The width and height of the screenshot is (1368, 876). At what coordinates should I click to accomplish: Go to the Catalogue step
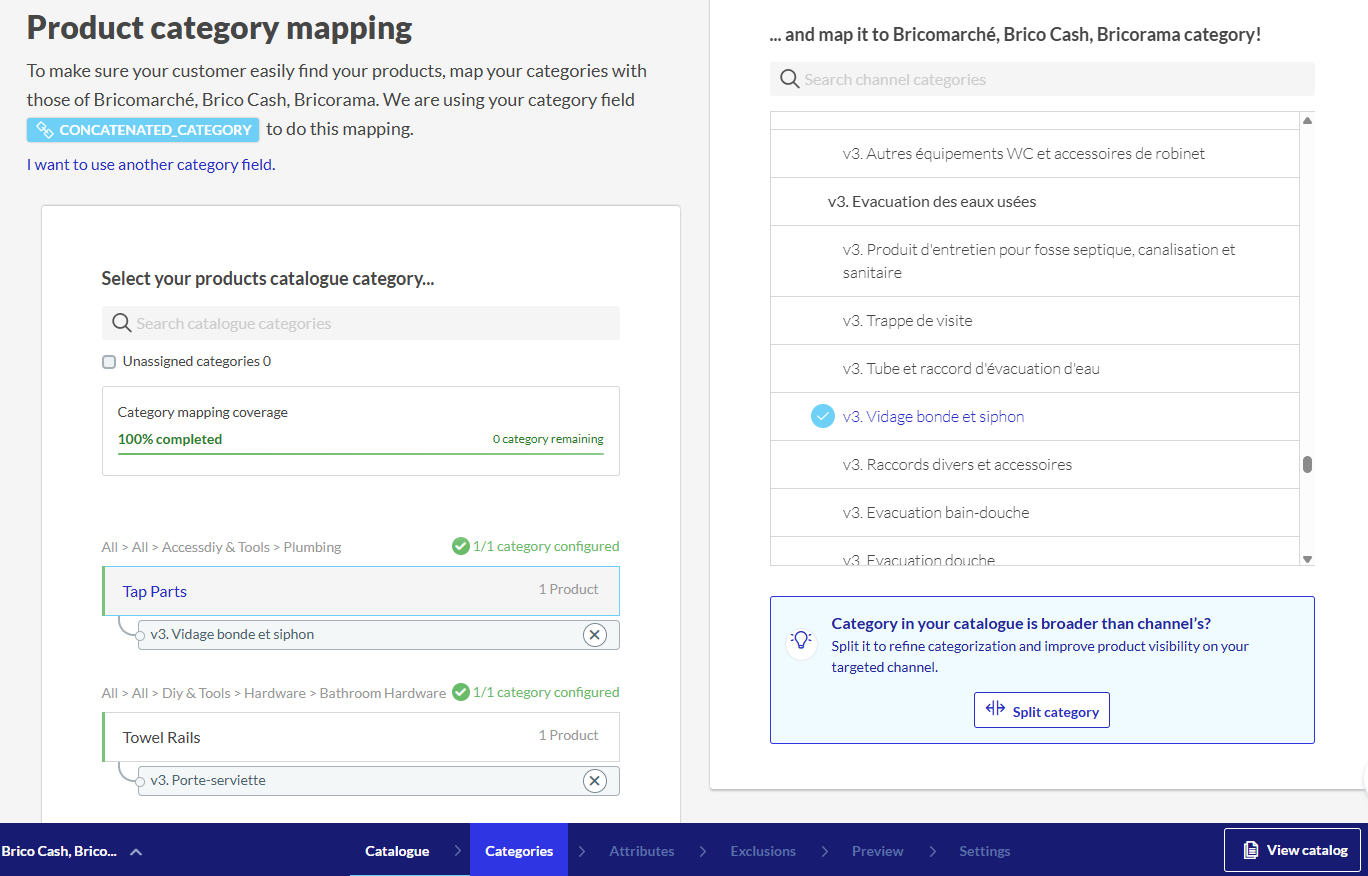click(x=397, y=851)
